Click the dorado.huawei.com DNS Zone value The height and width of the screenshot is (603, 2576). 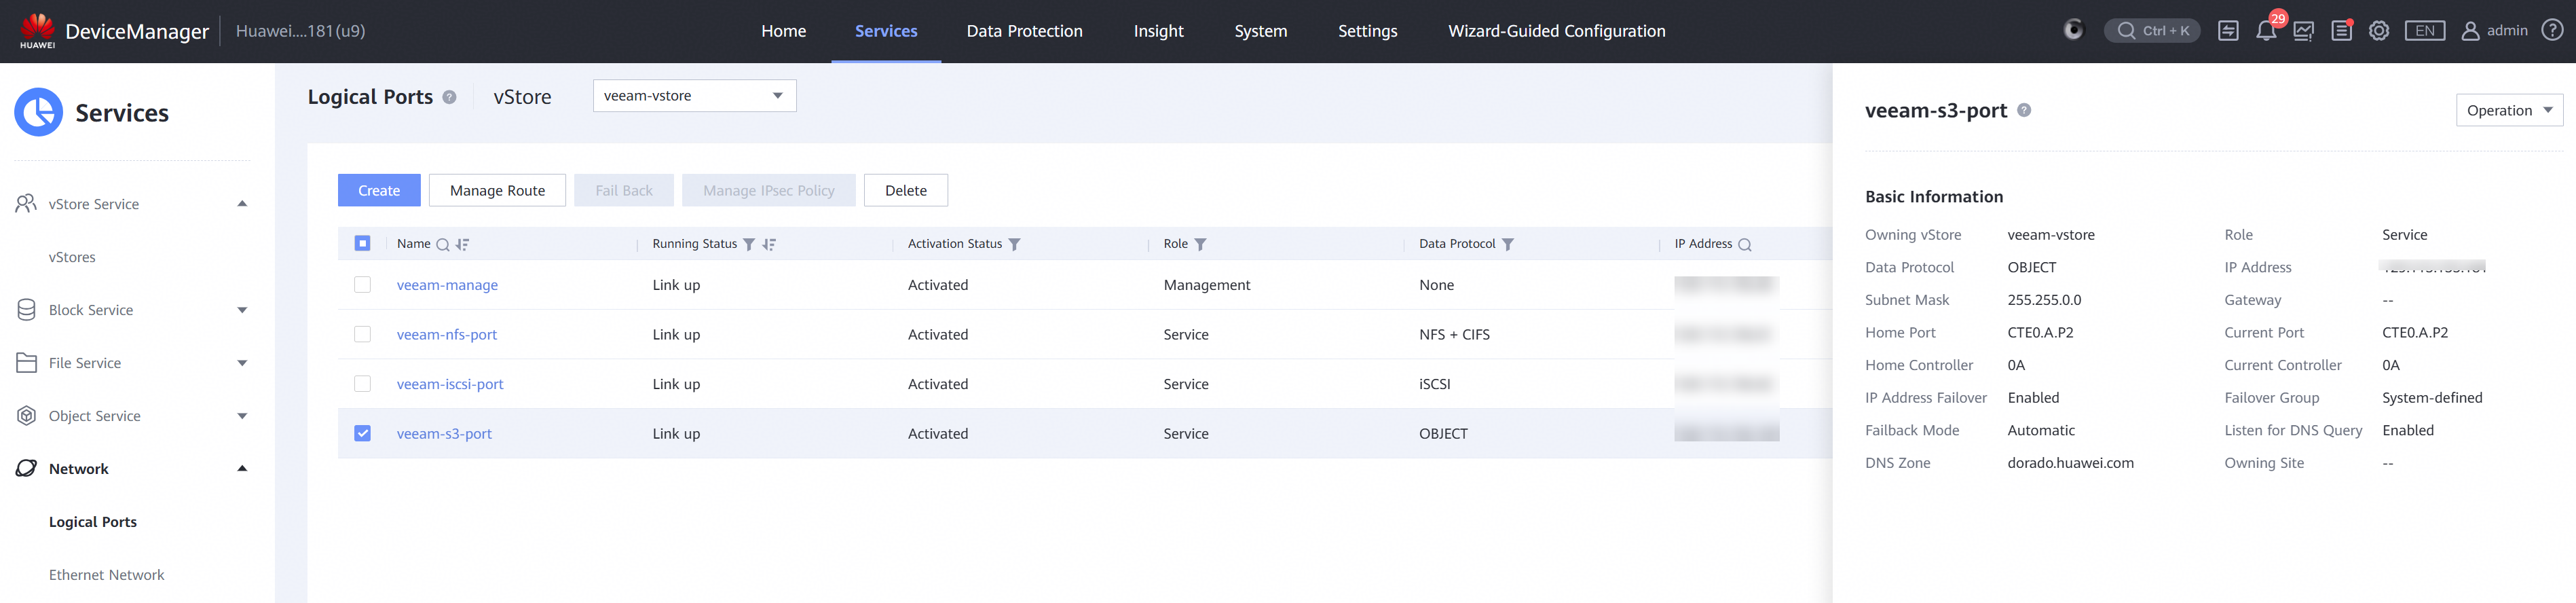coord(2070,463)
